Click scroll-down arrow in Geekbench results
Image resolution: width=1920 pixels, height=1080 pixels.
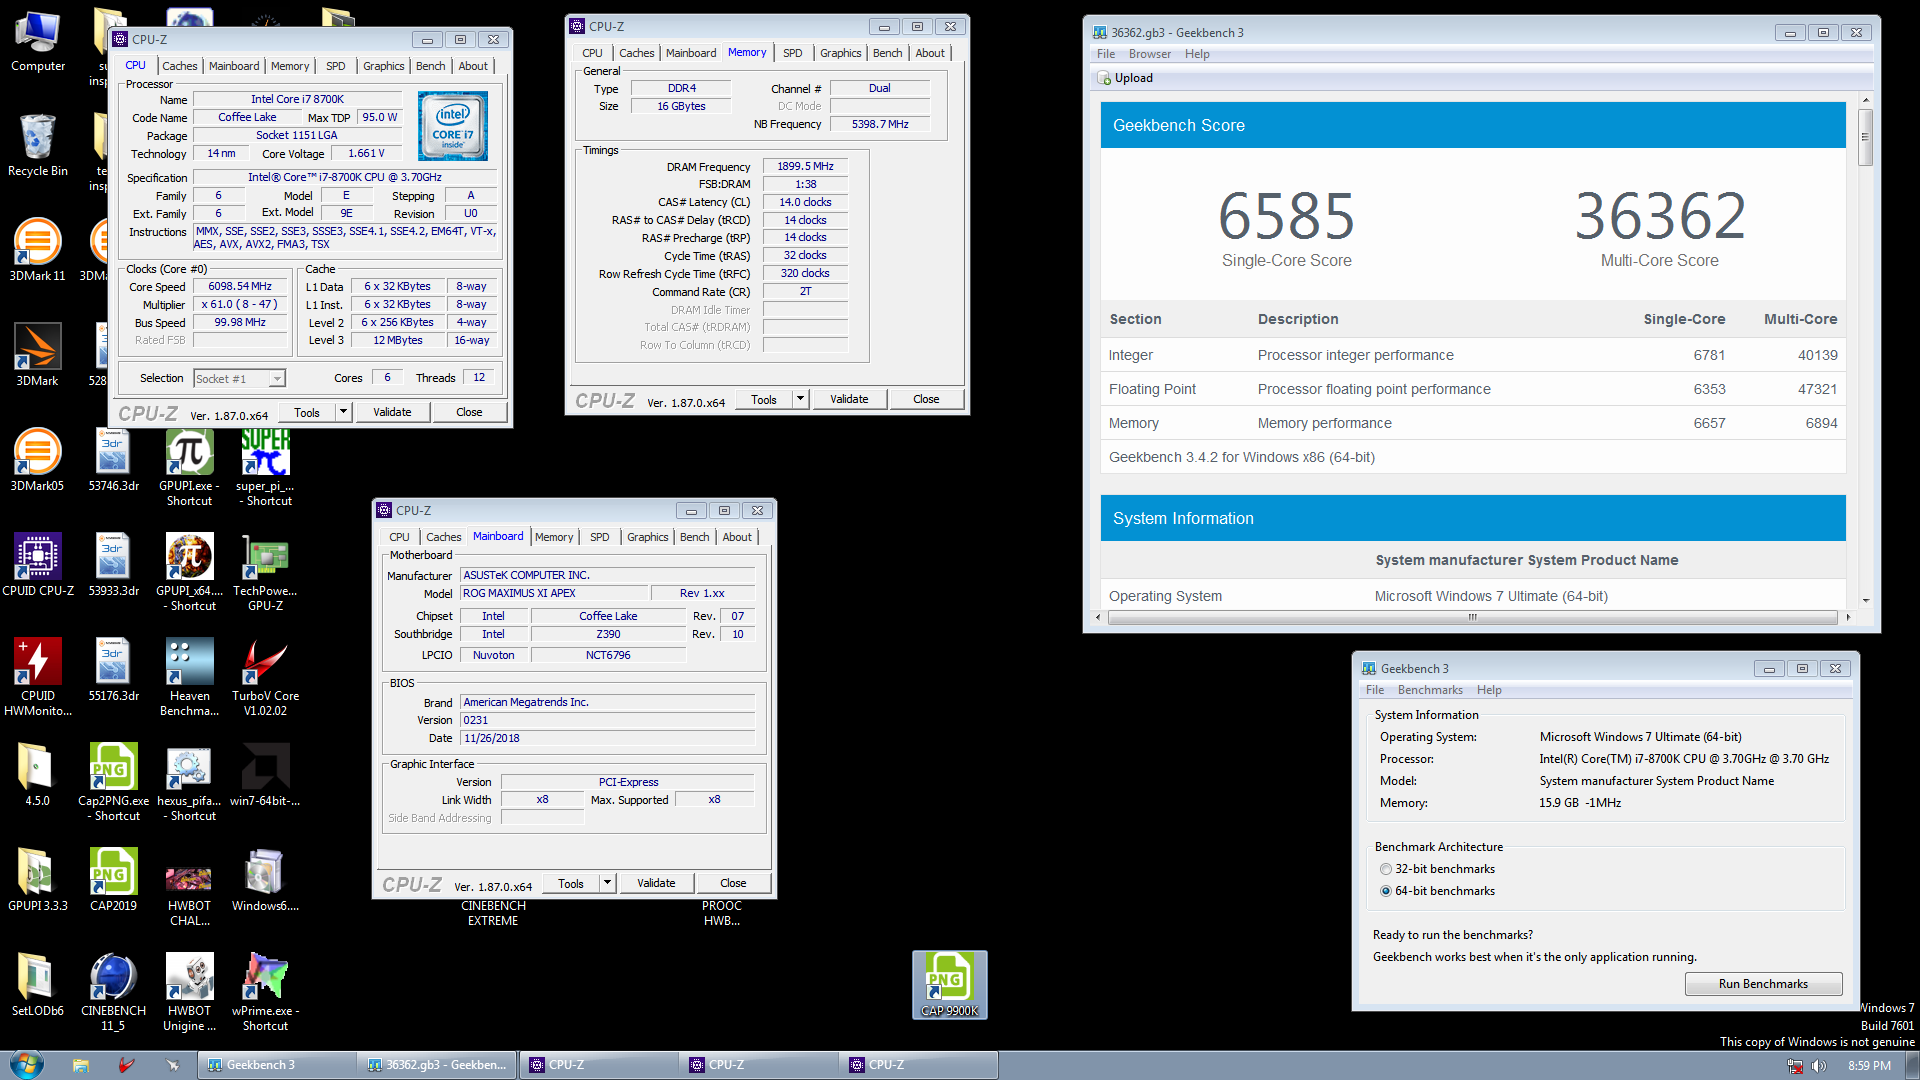tap(1865, 600)
